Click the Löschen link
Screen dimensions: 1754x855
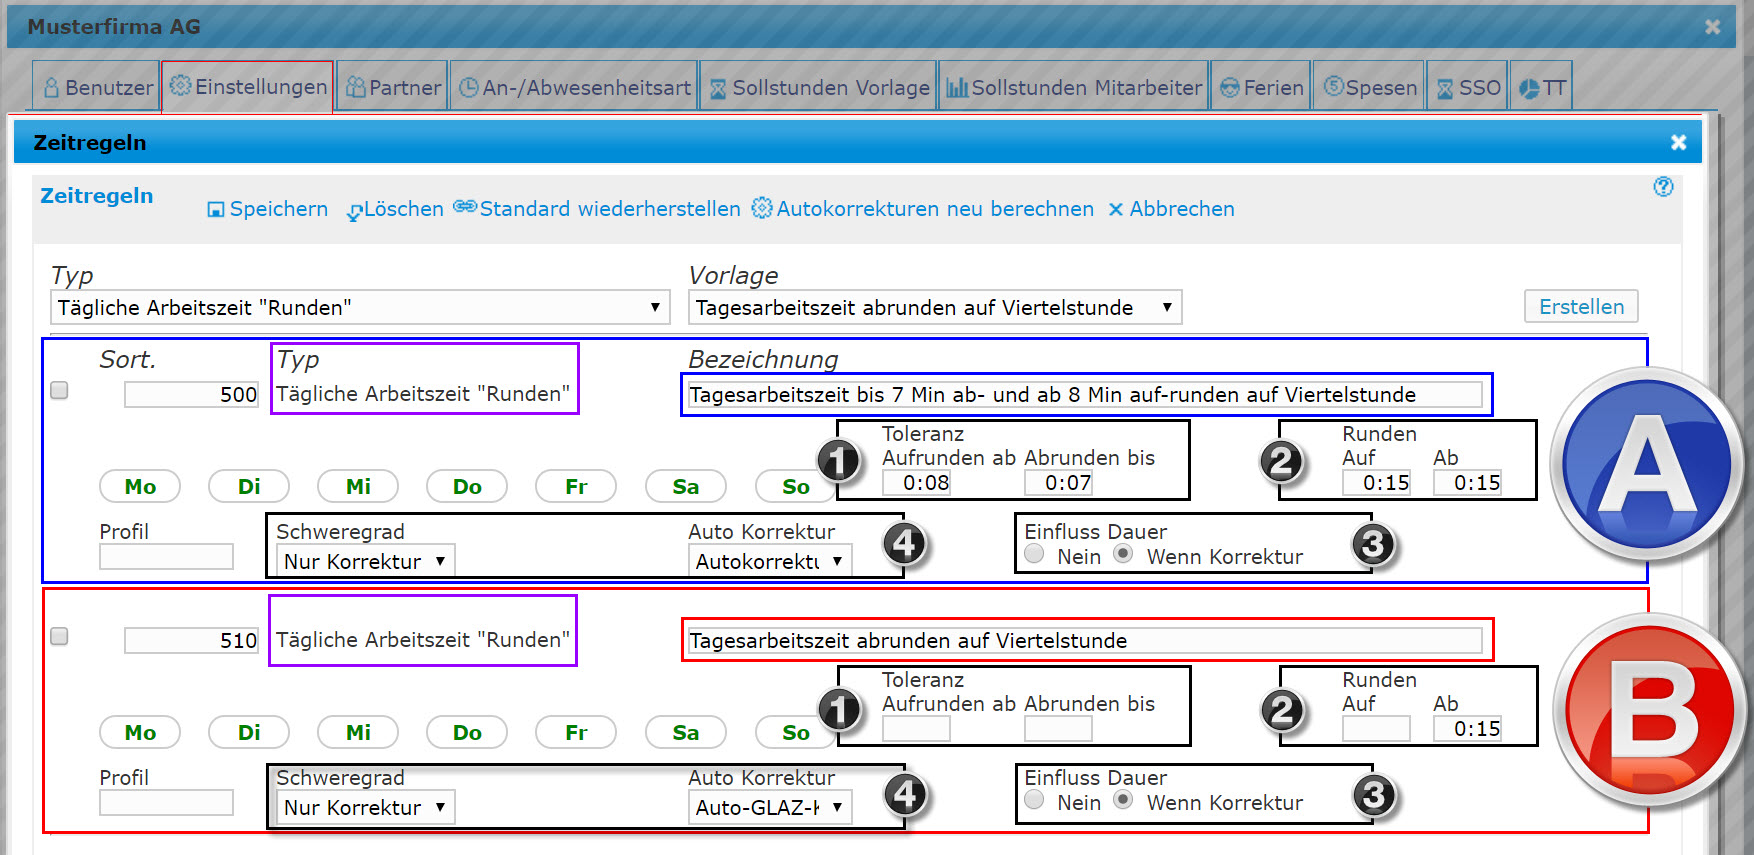[404, 209]
